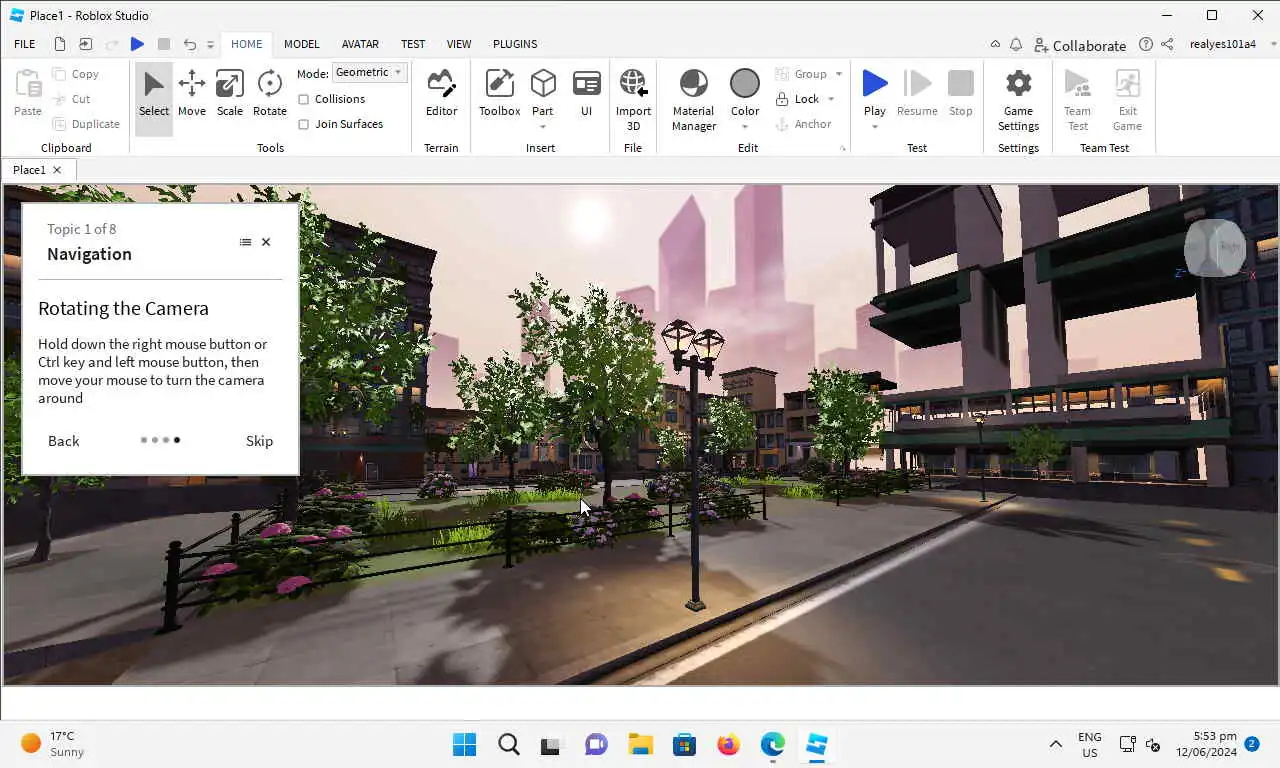Open the Toolbox
Viewport: 1280px width, 768px height.
tap(499, 95)
